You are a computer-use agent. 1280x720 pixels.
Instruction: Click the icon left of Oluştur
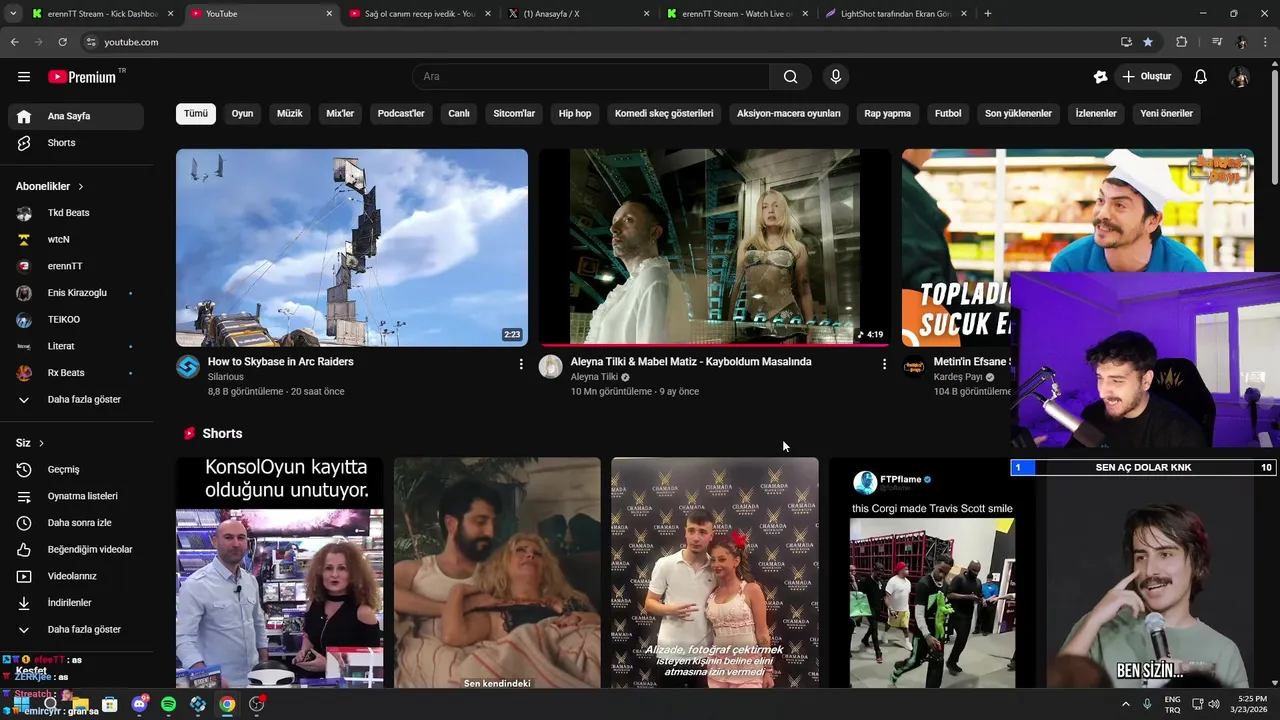pos(1100,77)
